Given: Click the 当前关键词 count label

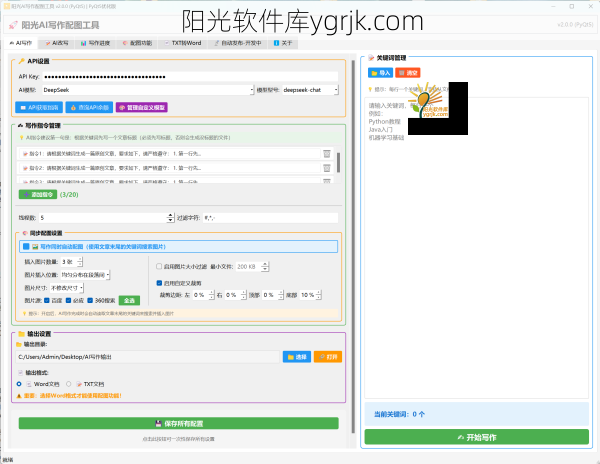Looking at the screenshot, I should point(399,414).
